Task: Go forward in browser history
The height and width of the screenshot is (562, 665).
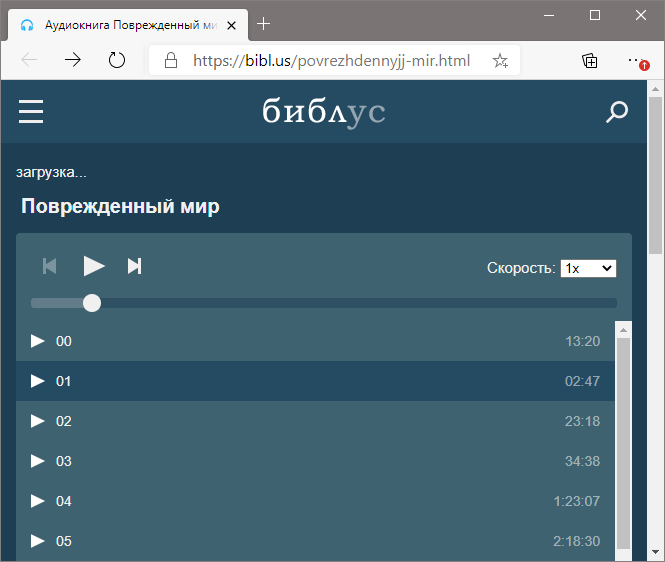Action: pyautogui.click(x=73, y=60)
